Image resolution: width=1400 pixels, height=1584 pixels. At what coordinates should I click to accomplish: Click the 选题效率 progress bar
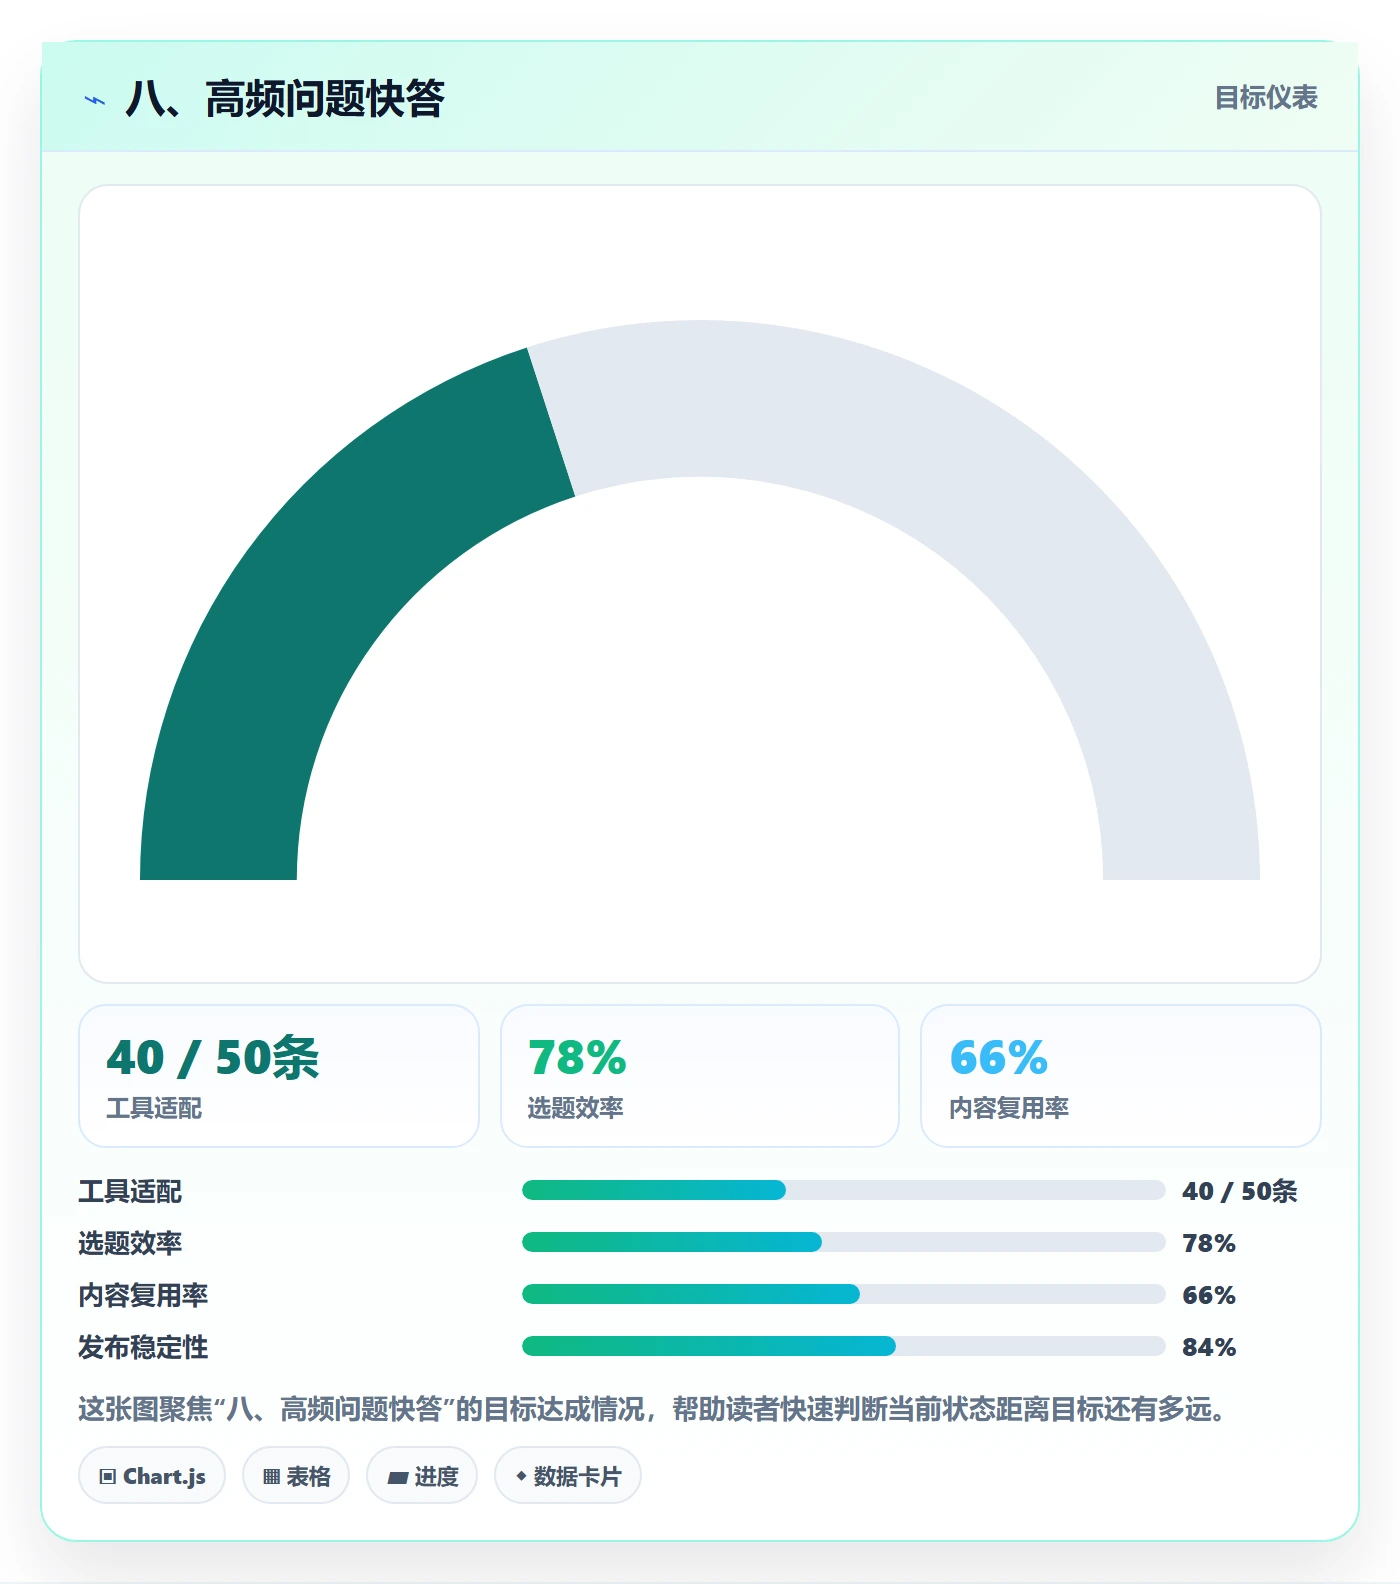[843, 1242]
